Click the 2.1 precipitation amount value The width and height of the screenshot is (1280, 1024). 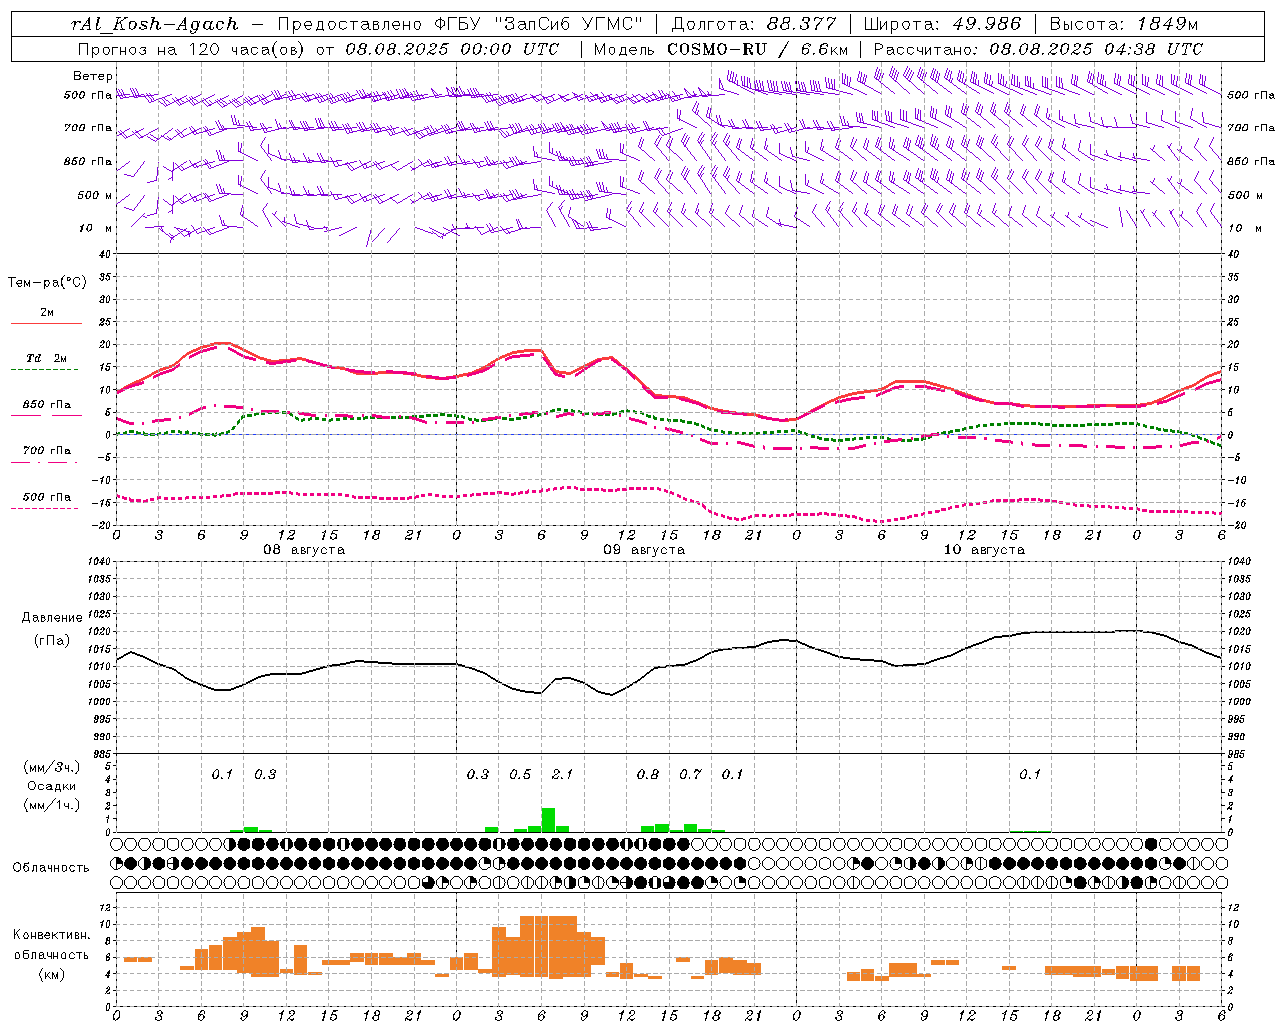[562, 774]
